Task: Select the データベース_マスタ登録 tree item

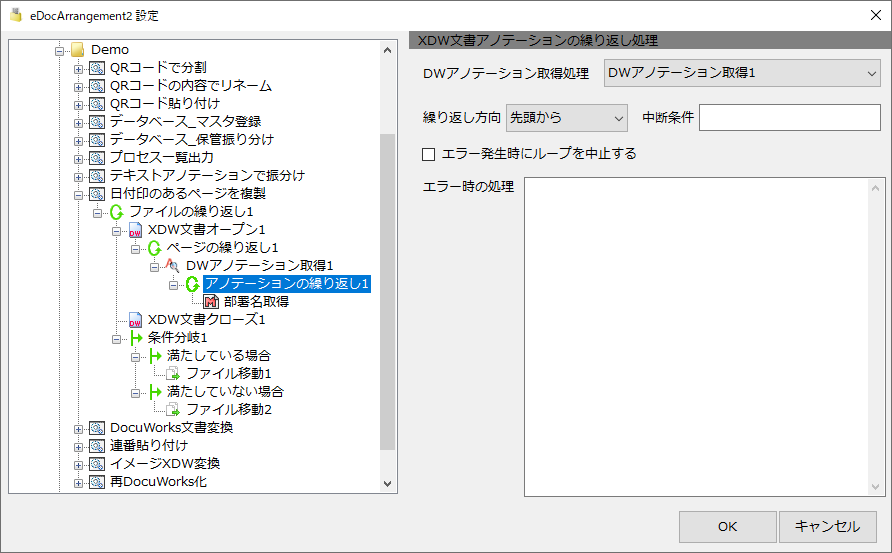Action: pyautogui.click(x=185, y=122)
